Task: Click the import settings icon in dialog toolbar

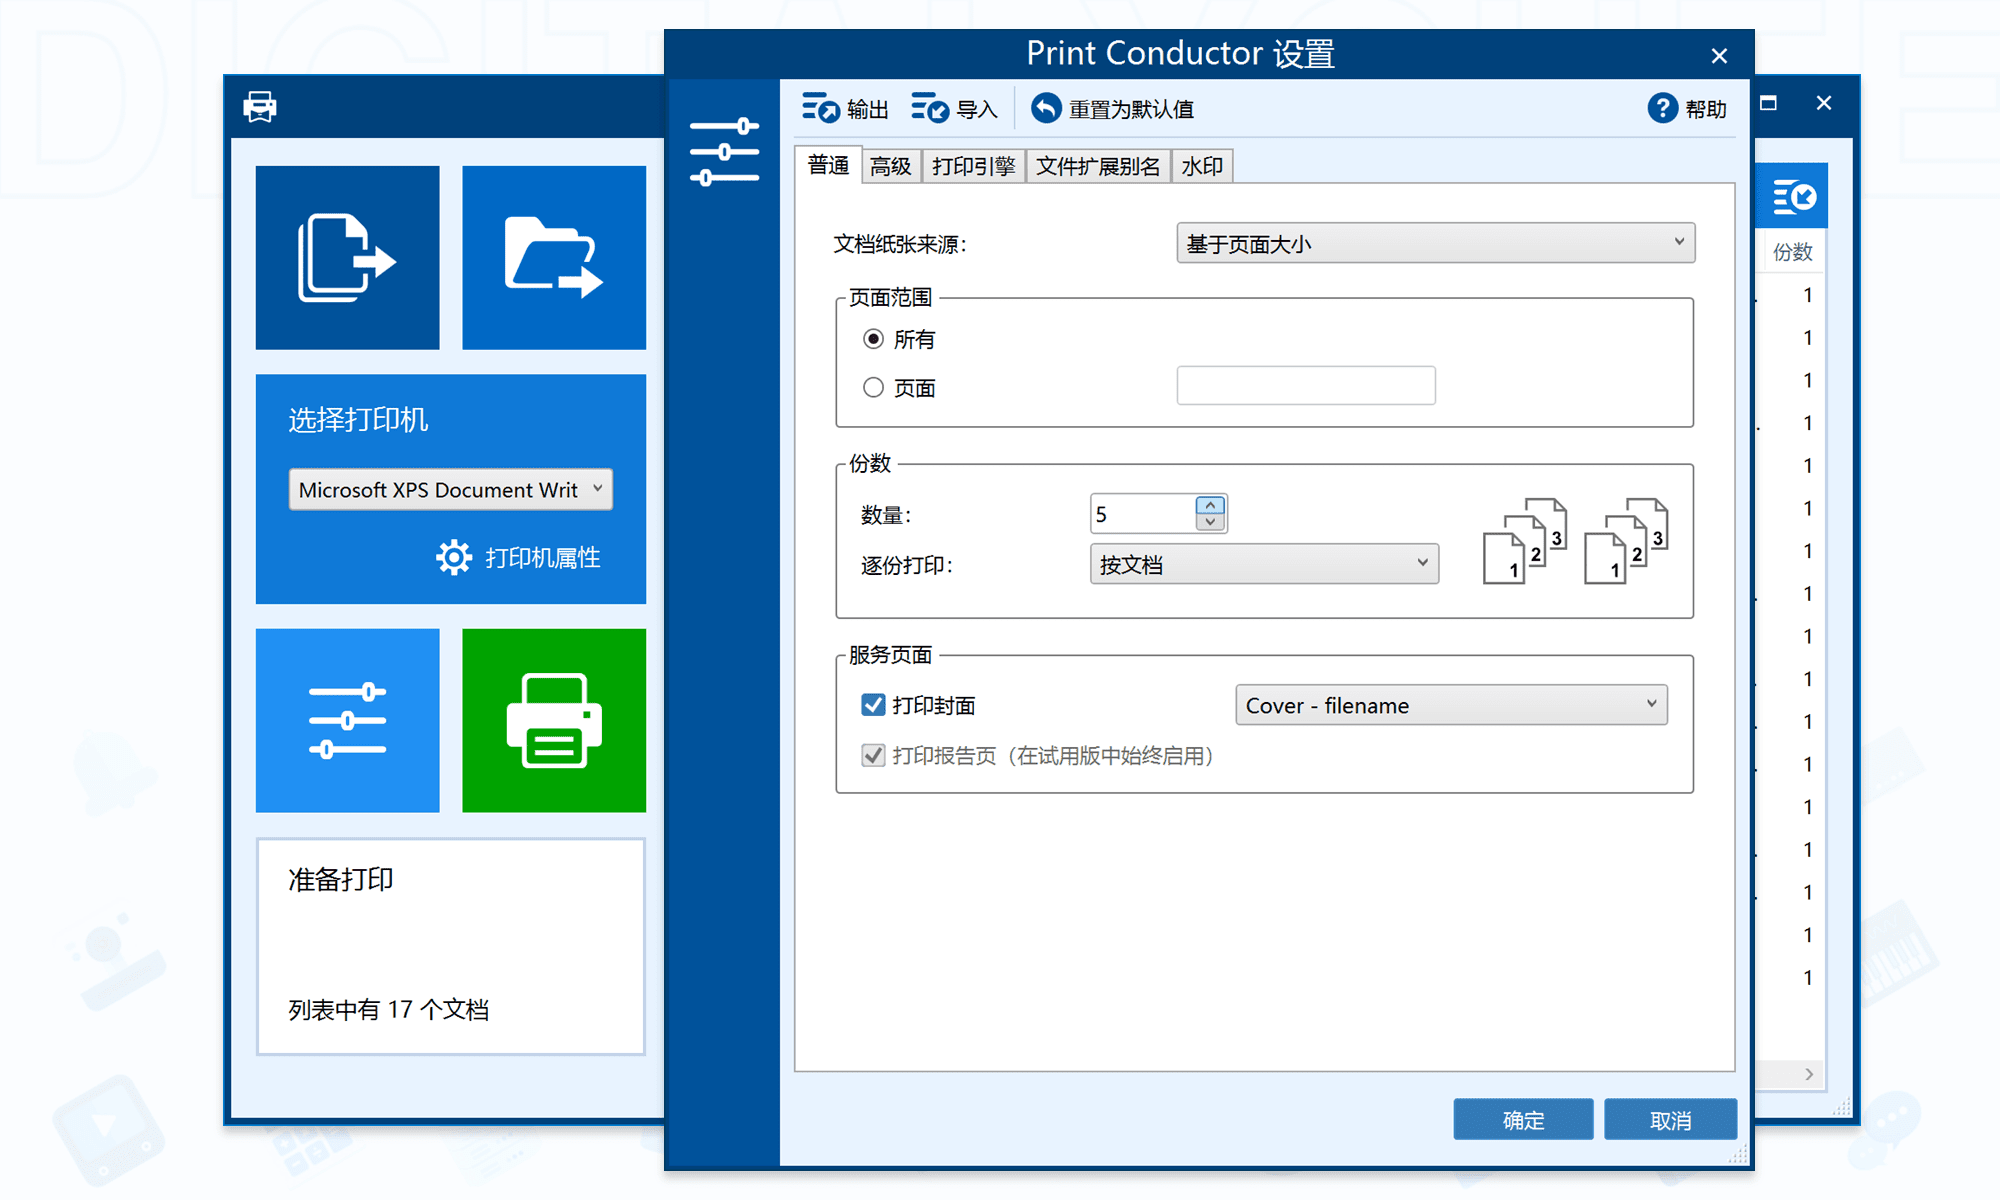Action: pyautogui.click(x=929, y=108)
